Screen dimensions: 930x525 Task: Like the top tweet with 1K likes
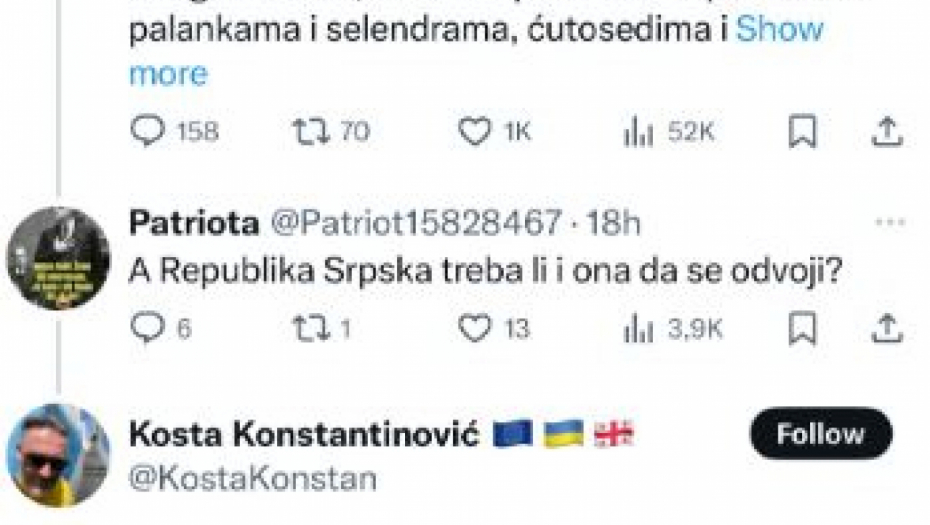[x=474, y=132]
